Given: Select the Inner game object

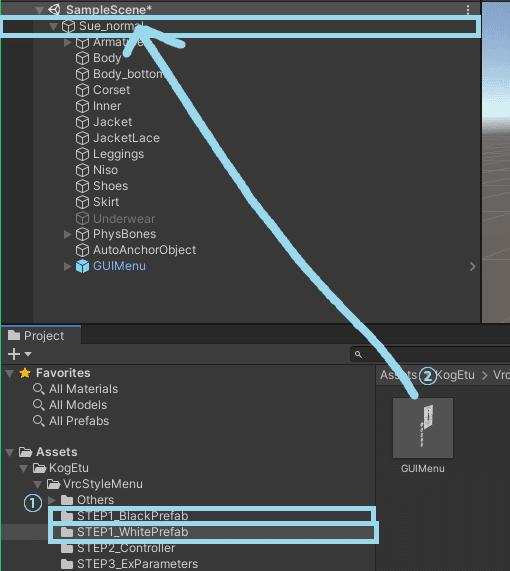Looking at the screenshot, I should click(107, 106).
